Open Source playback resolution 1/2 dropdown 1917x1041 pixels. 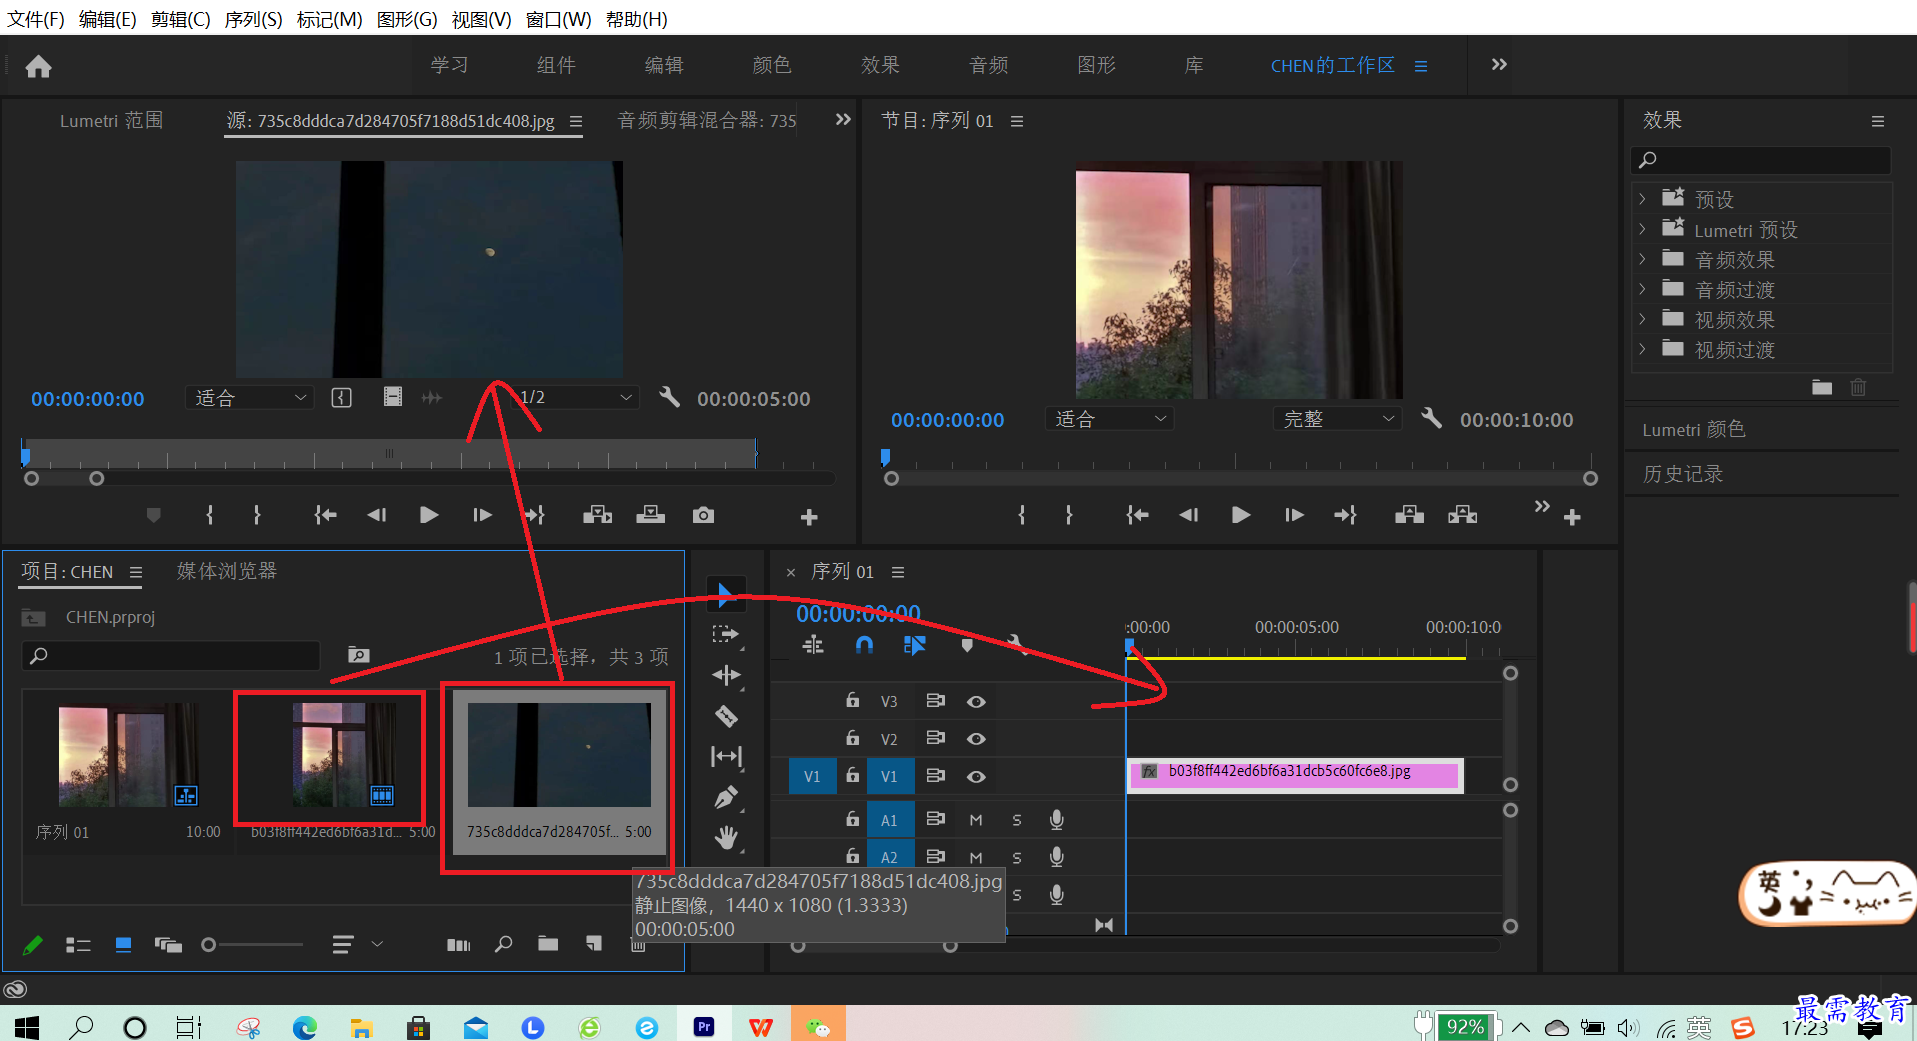click(x=575, y=398)
